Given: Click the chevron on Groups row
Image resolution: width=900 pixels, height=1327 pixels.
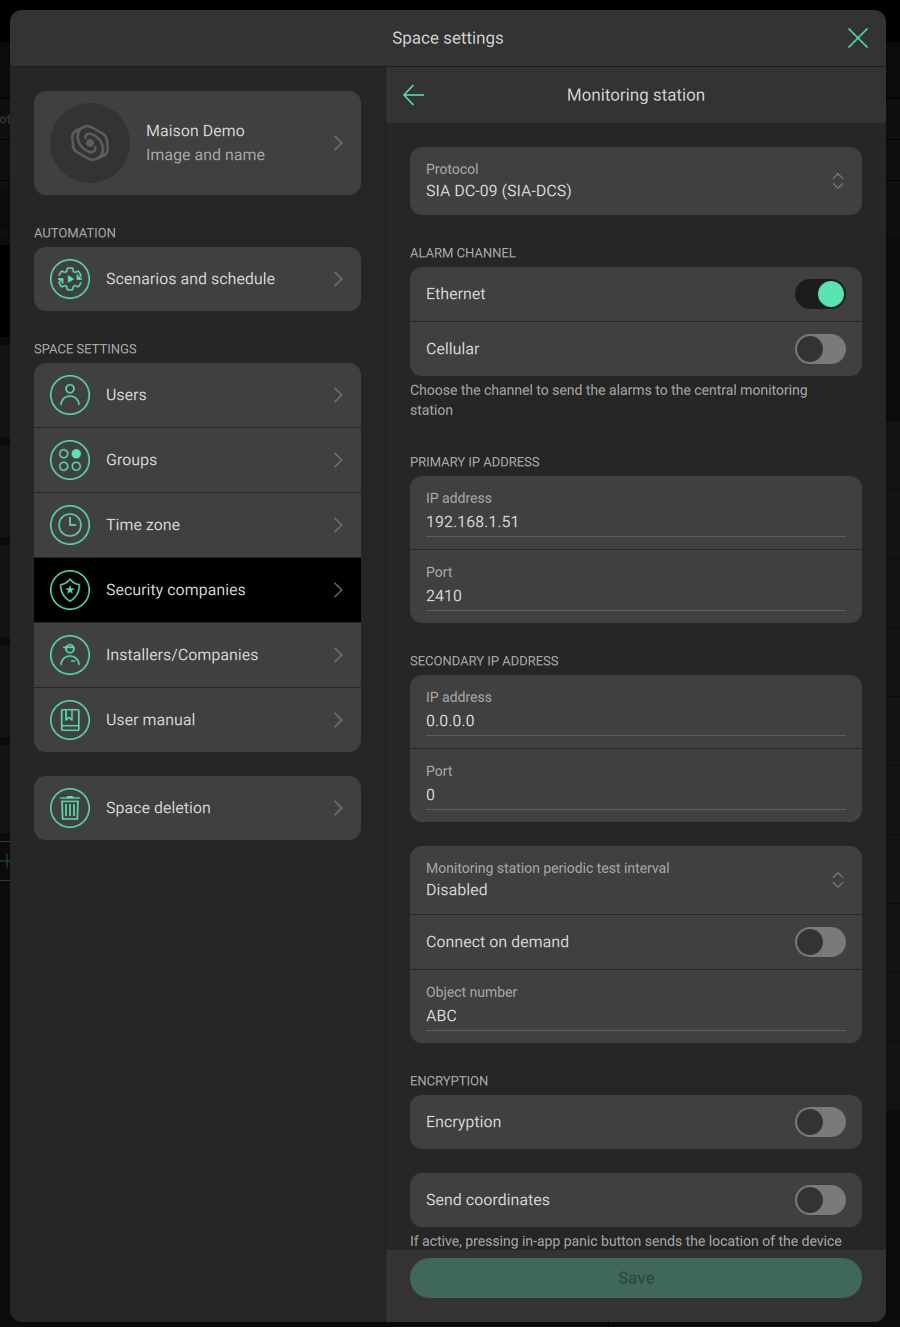Looking at the screenshot, I should pyautogui.click(x=338, y=460).
